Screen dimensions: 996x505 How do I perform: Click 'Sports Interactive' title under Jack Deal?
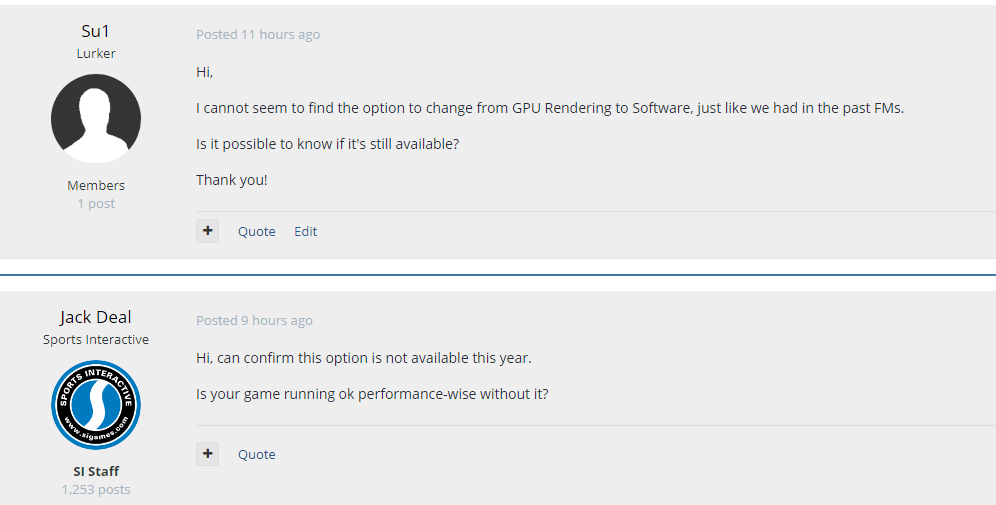point(96,340)
